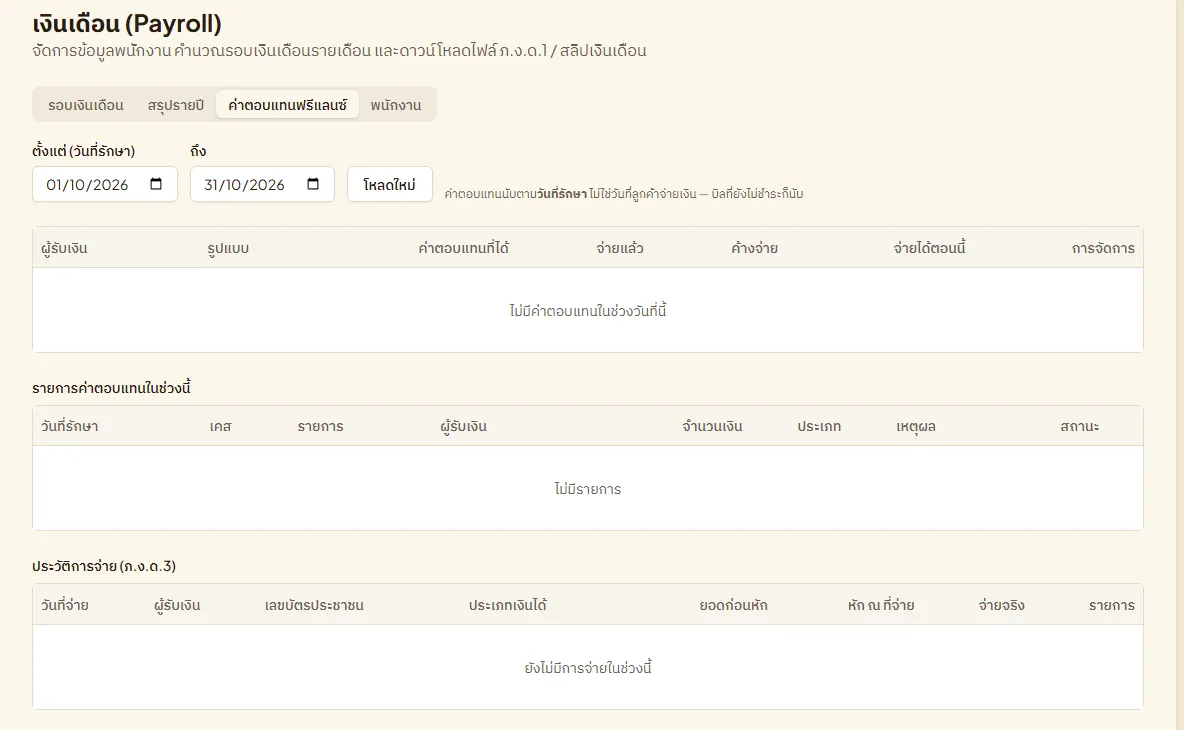This screenshot has height=730, width=1184.
Task: Click the เหตุผล column header
Action: point(916,427)
